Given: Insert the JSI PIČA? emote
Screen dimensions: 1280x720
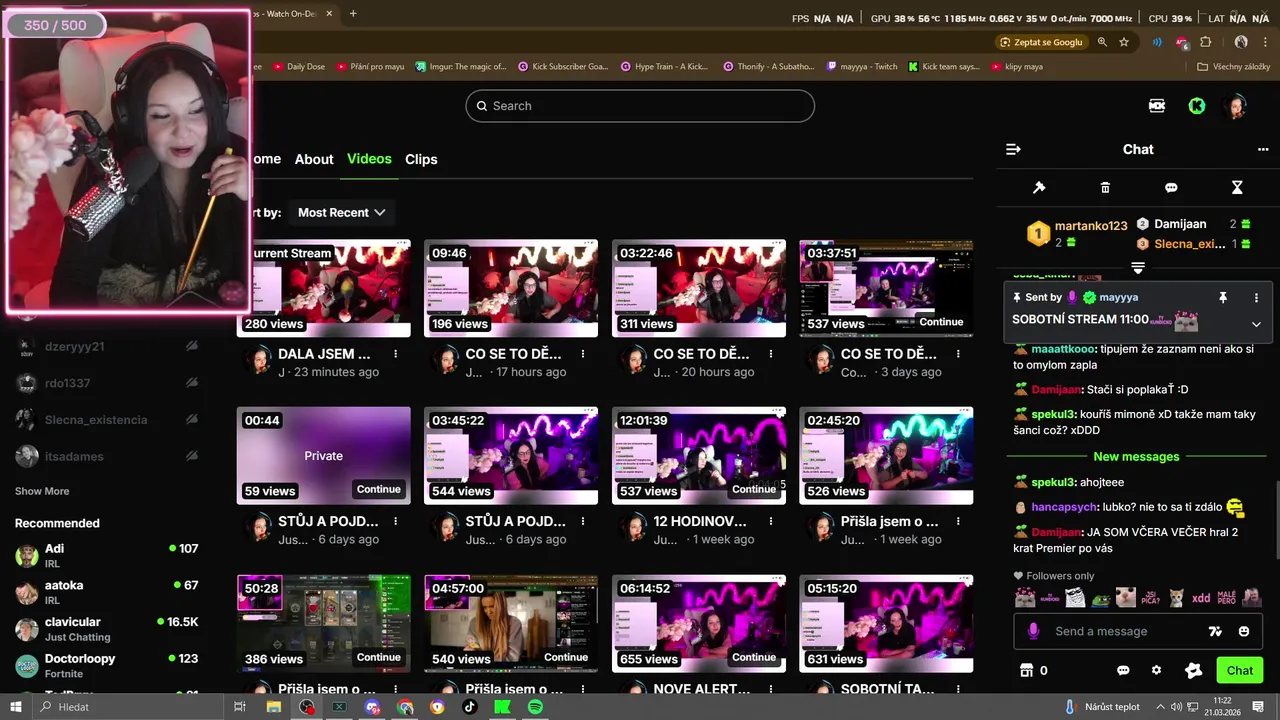Looking at the screenshot, I should tap(1151, 598).
